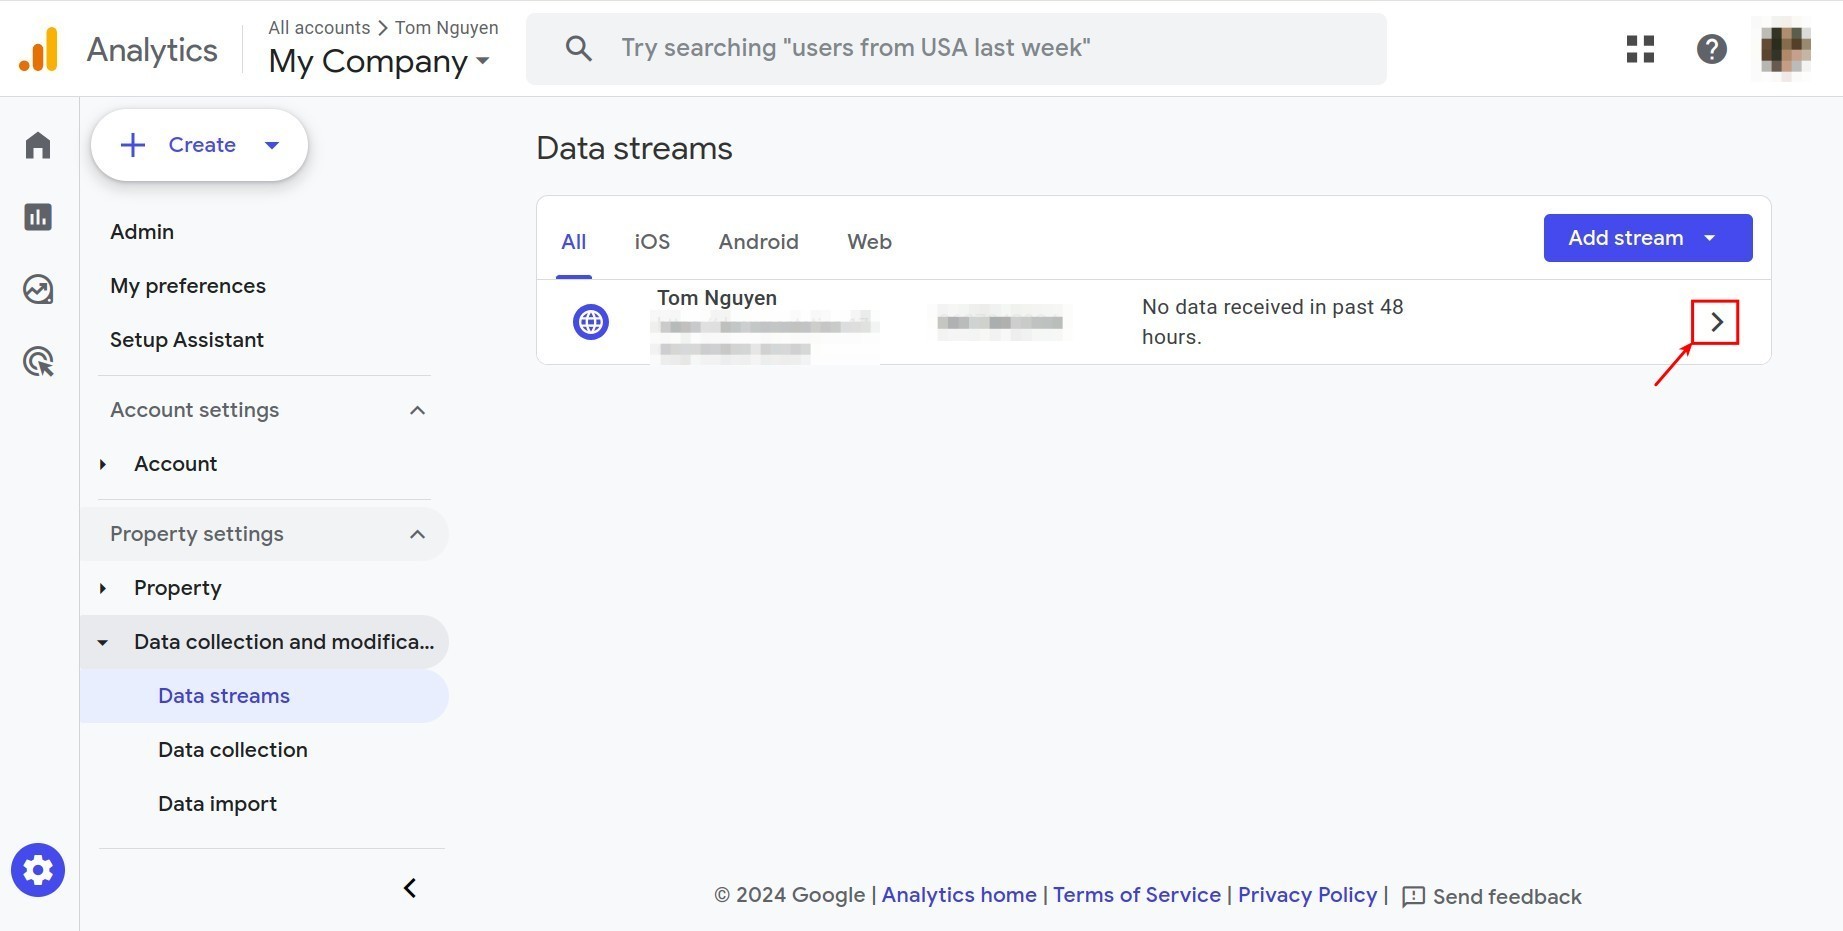Open the Add stream dropdown
Viewport: 1843px width, 931px height.
(x=1648, y=238)
